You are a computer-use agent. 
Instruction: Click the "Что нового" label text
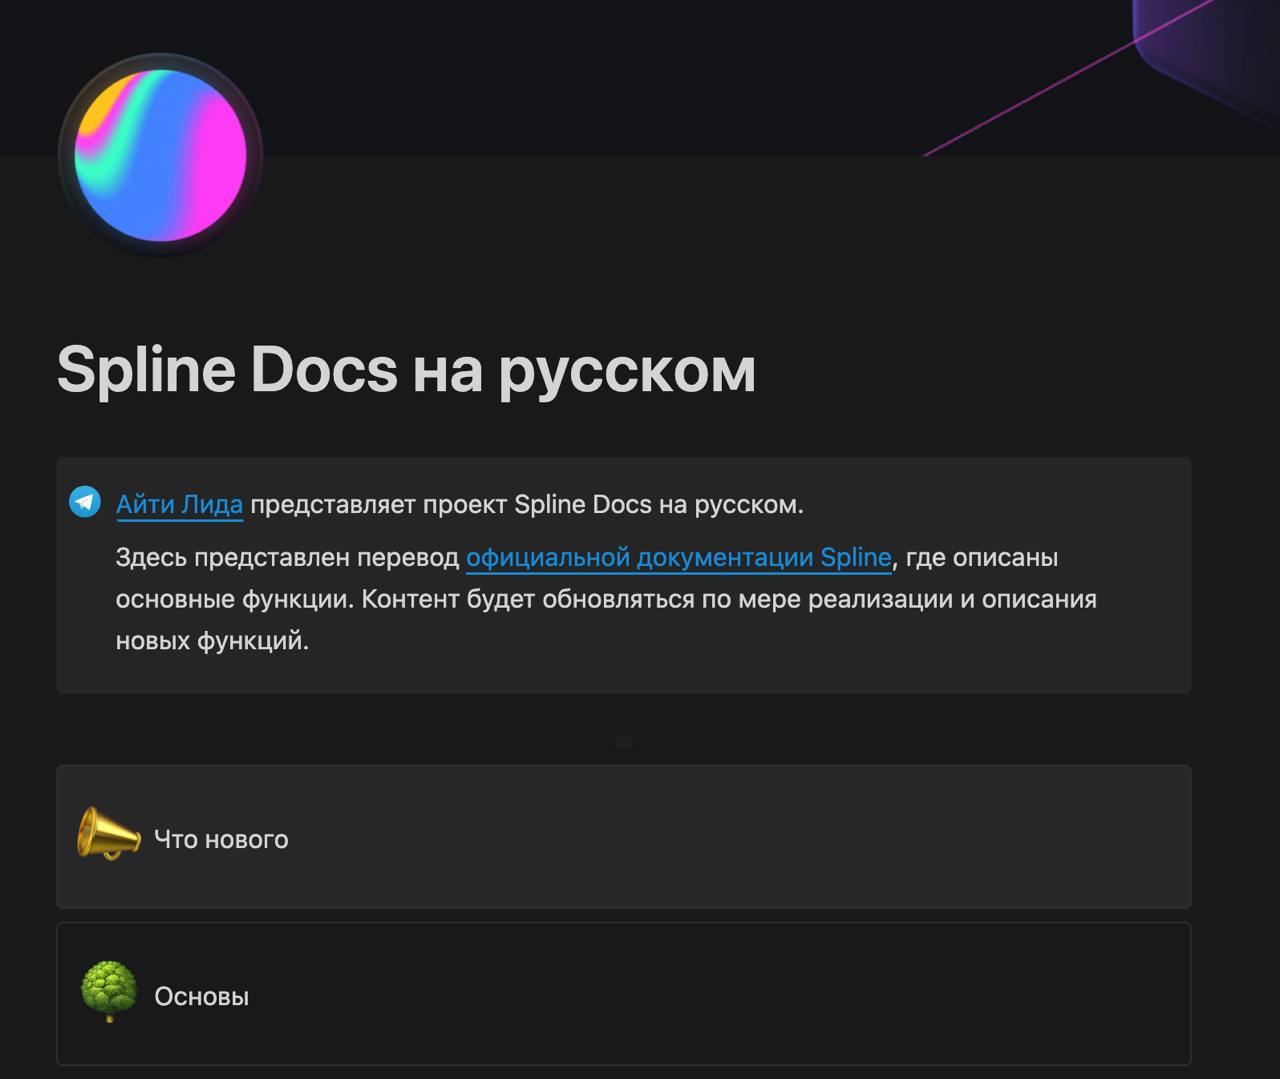[x=221, y=839]
